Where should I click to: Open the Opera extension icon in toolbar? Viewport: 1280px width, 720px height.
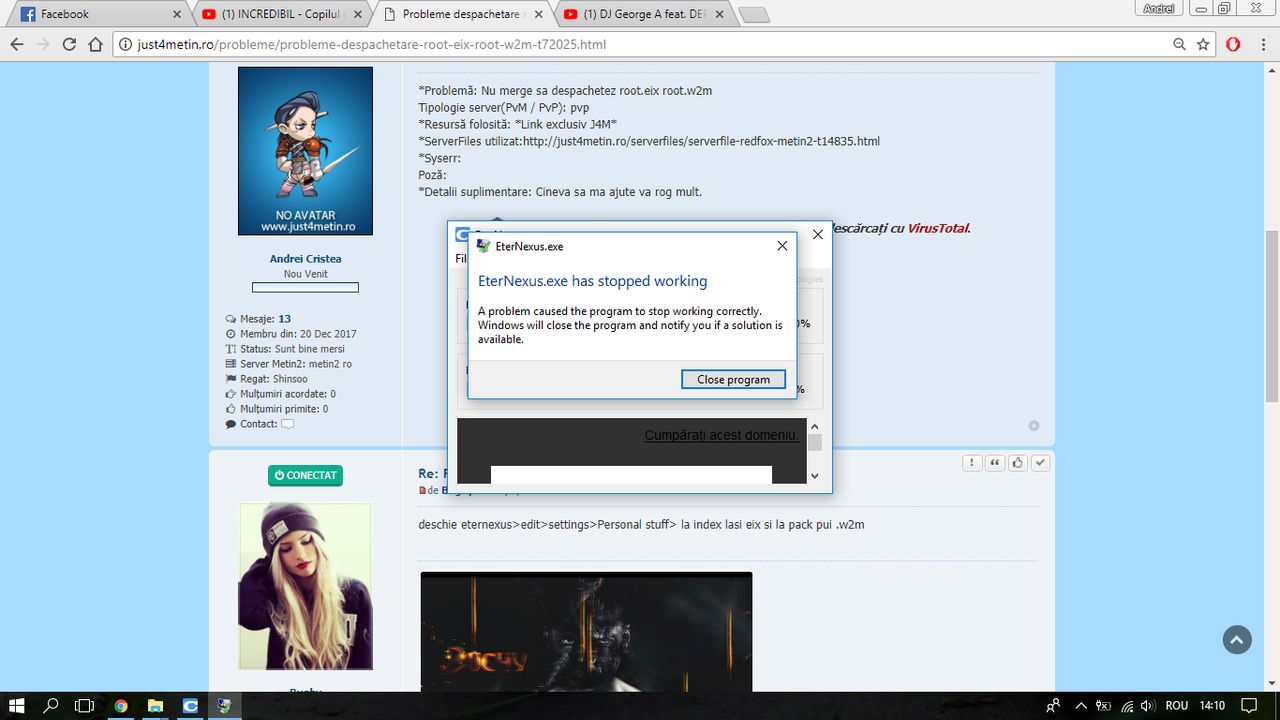point(1233,44)
